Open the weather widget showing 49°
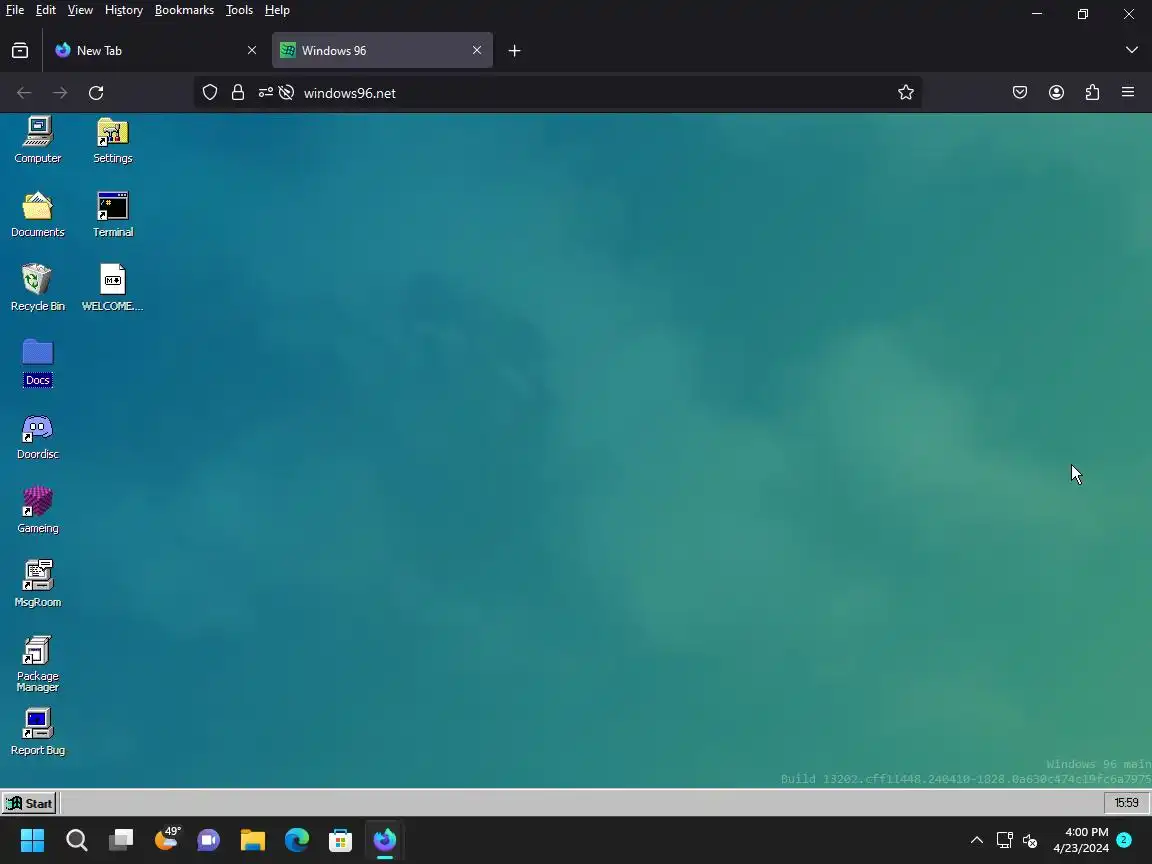Screen dimensions: 1152x864 pos(167,839)
